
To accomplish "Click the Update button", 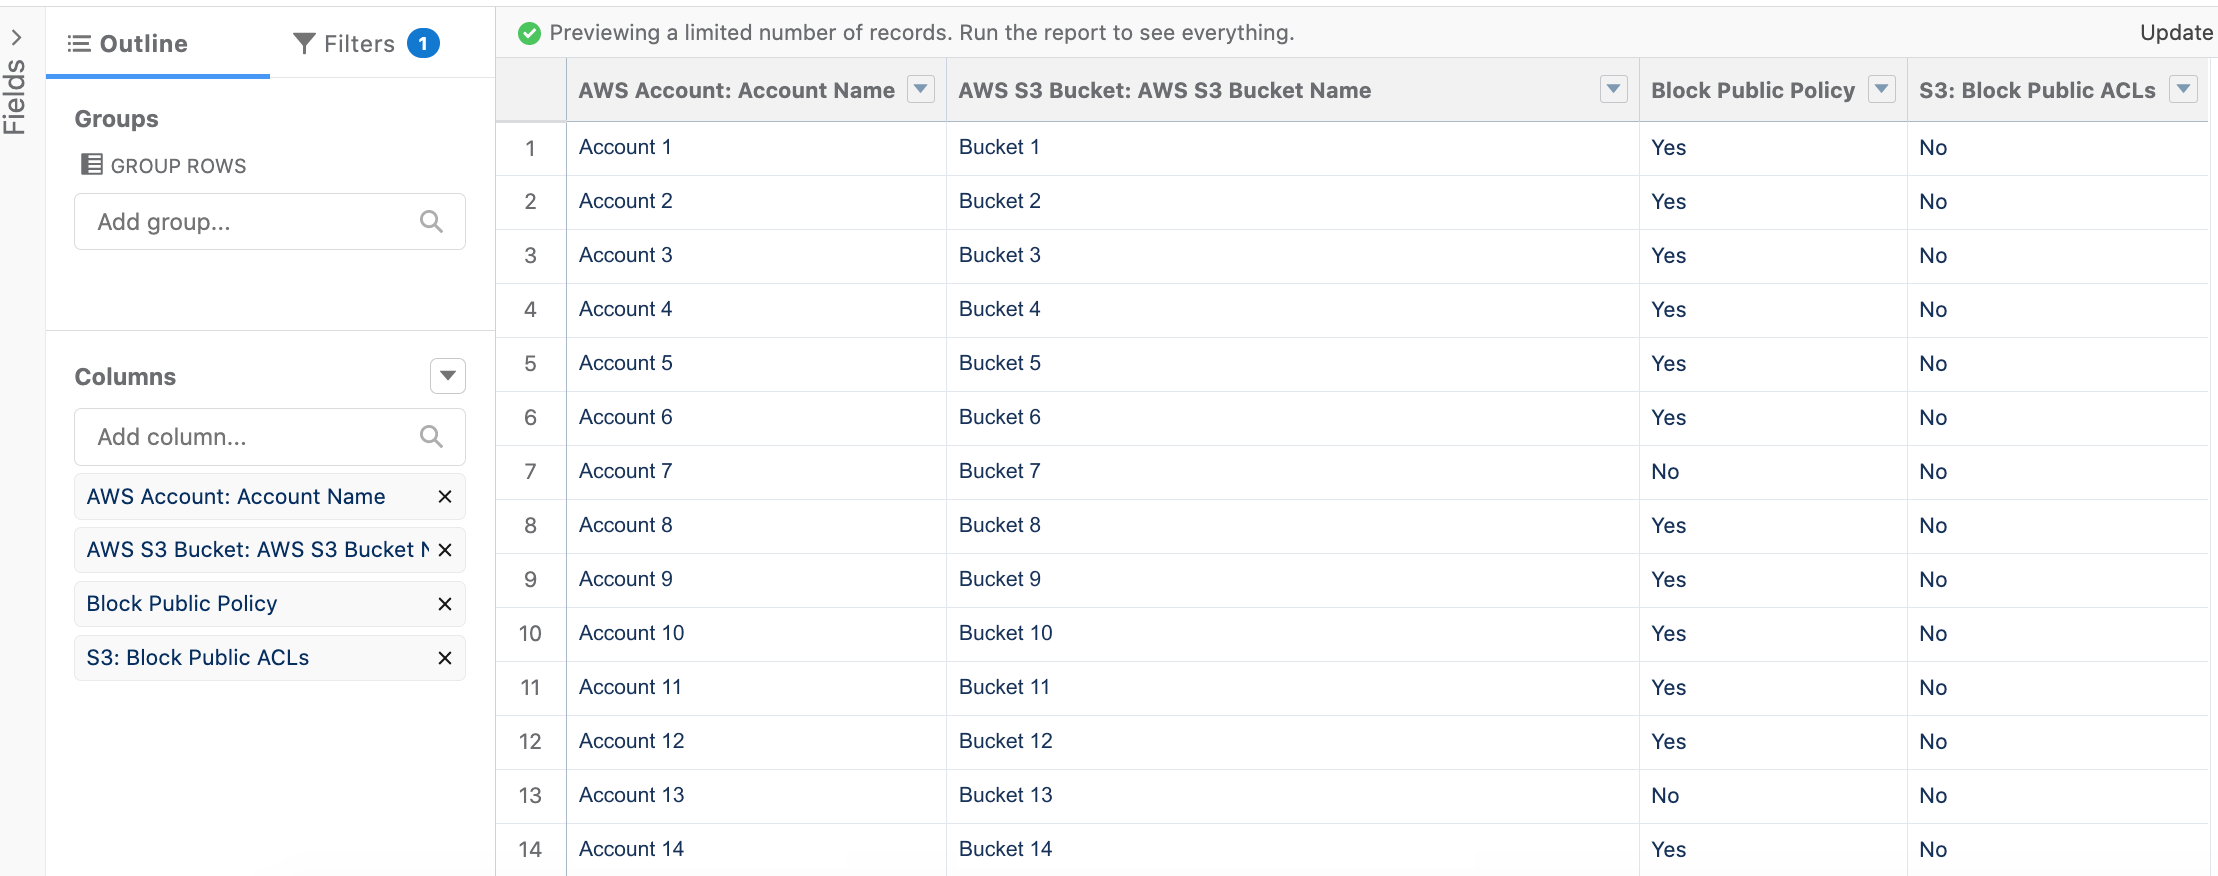I will [2176, 32].
